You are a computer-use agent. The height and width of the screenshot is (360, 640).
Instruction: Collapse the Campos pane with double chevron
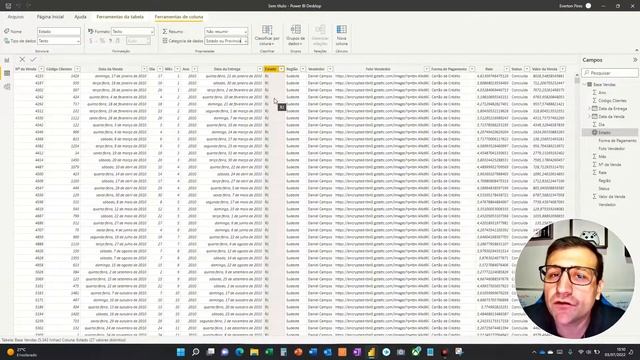[635, 60]
